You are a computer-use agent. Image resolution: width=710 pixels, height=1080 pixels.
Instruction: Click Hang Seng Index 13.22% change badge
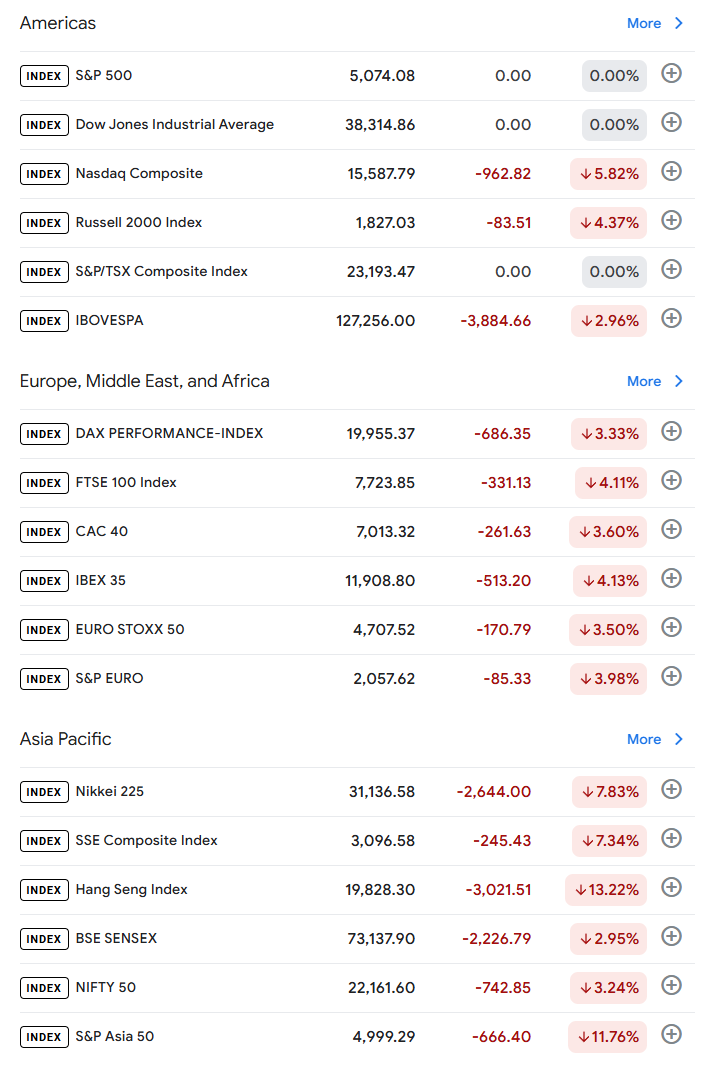[x=605, y=890]
